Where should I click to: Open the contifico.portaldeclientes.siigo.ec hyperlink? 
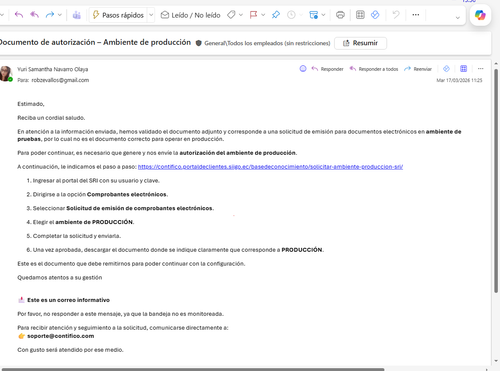click(x=270, y=167)
